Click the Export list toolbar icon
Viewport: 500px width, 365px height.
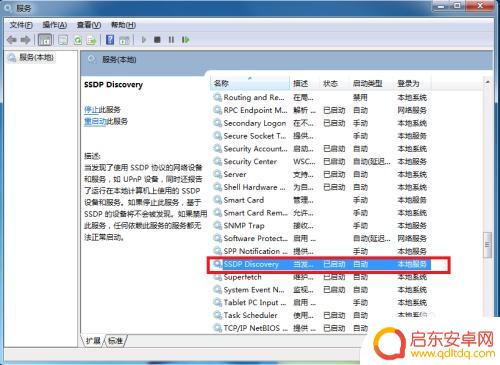click(91, 40)
